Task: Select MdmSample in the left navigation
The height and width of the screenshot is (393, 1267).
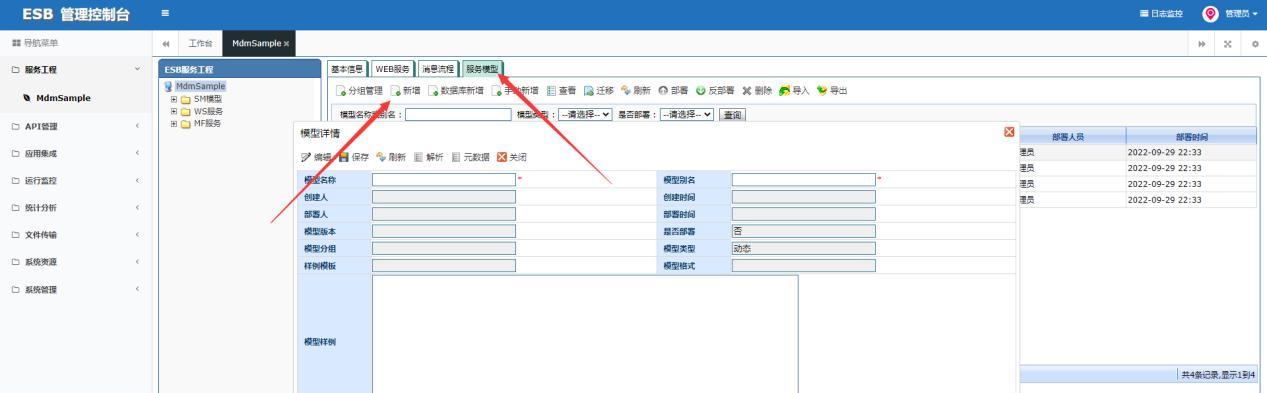Action: pyautogui.click(x=63, y=98)
